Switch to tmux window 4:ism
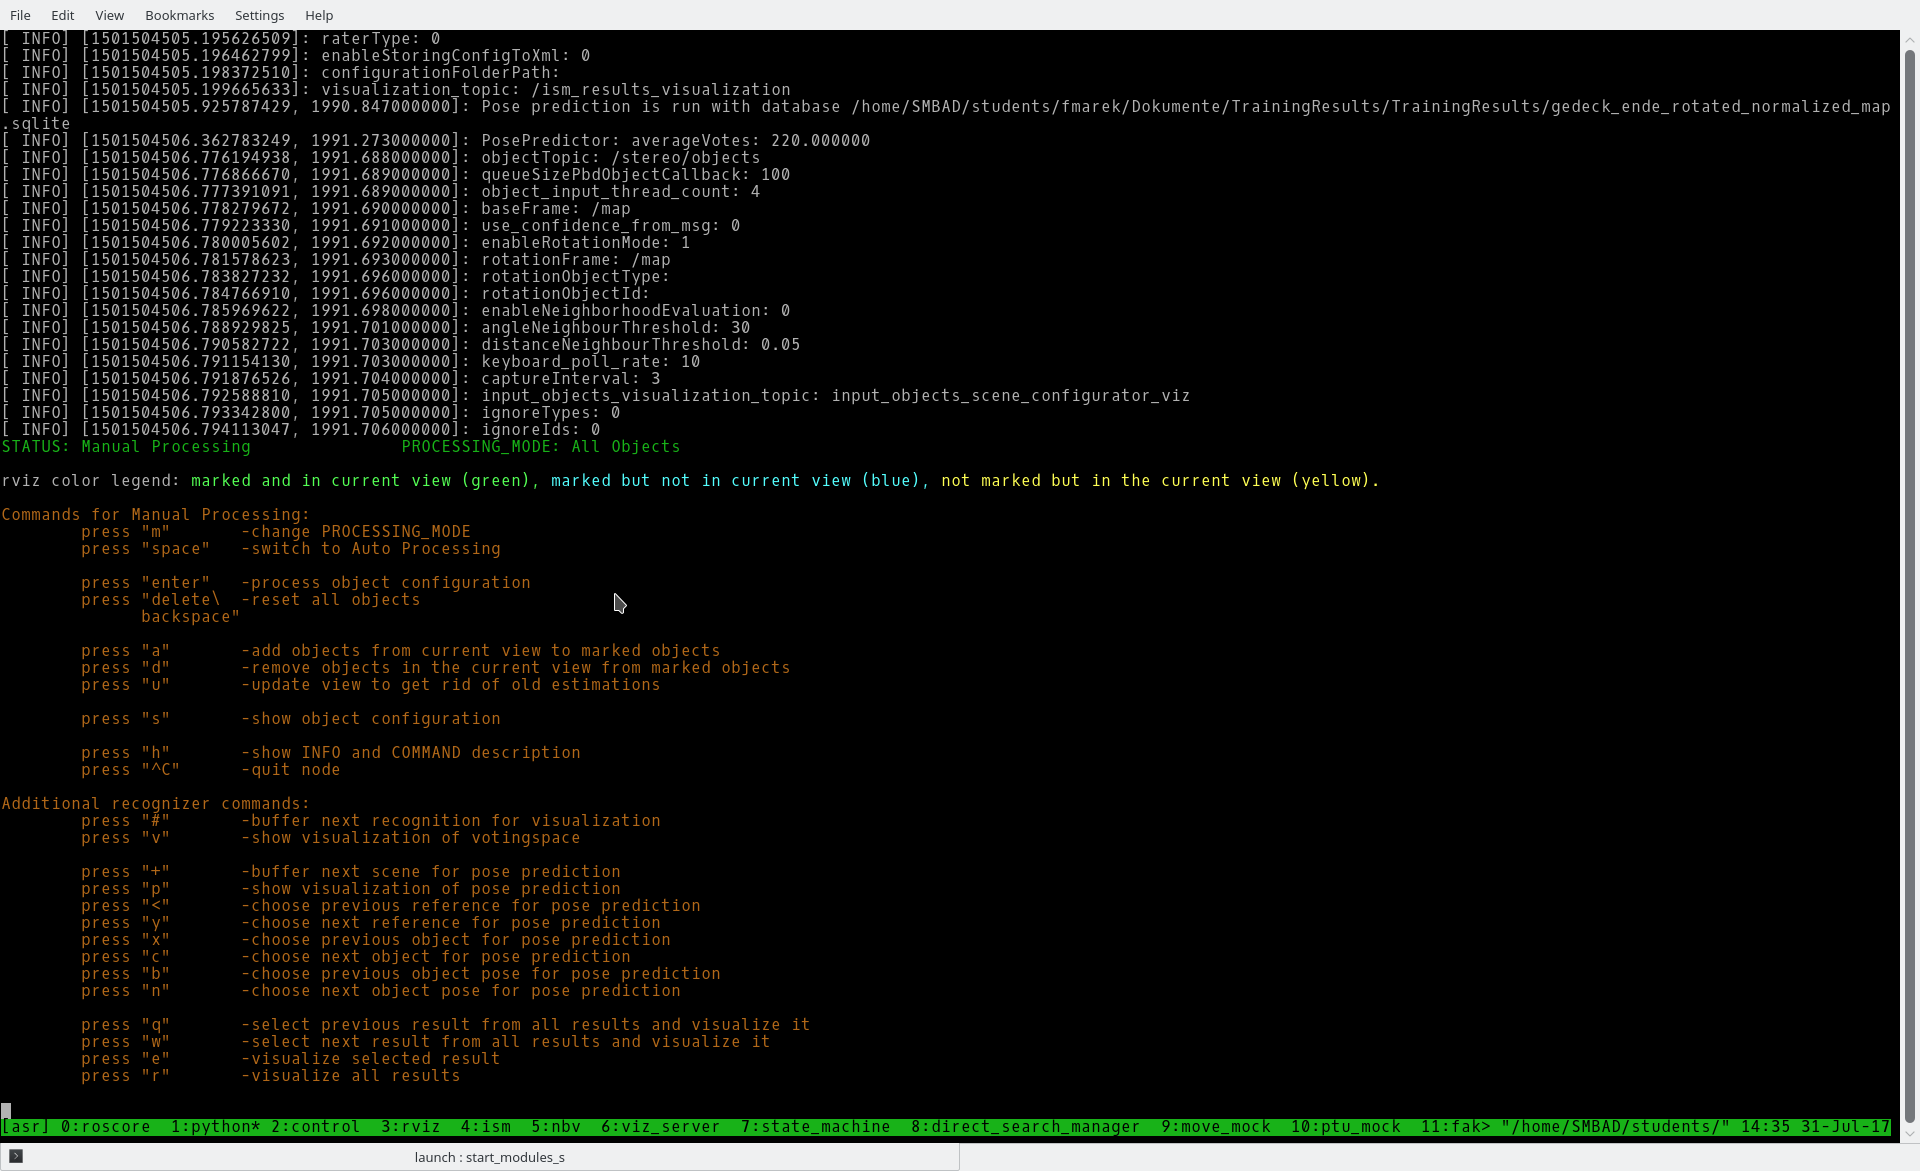Viewport: 1920px width, 1171px height. 485,1127
